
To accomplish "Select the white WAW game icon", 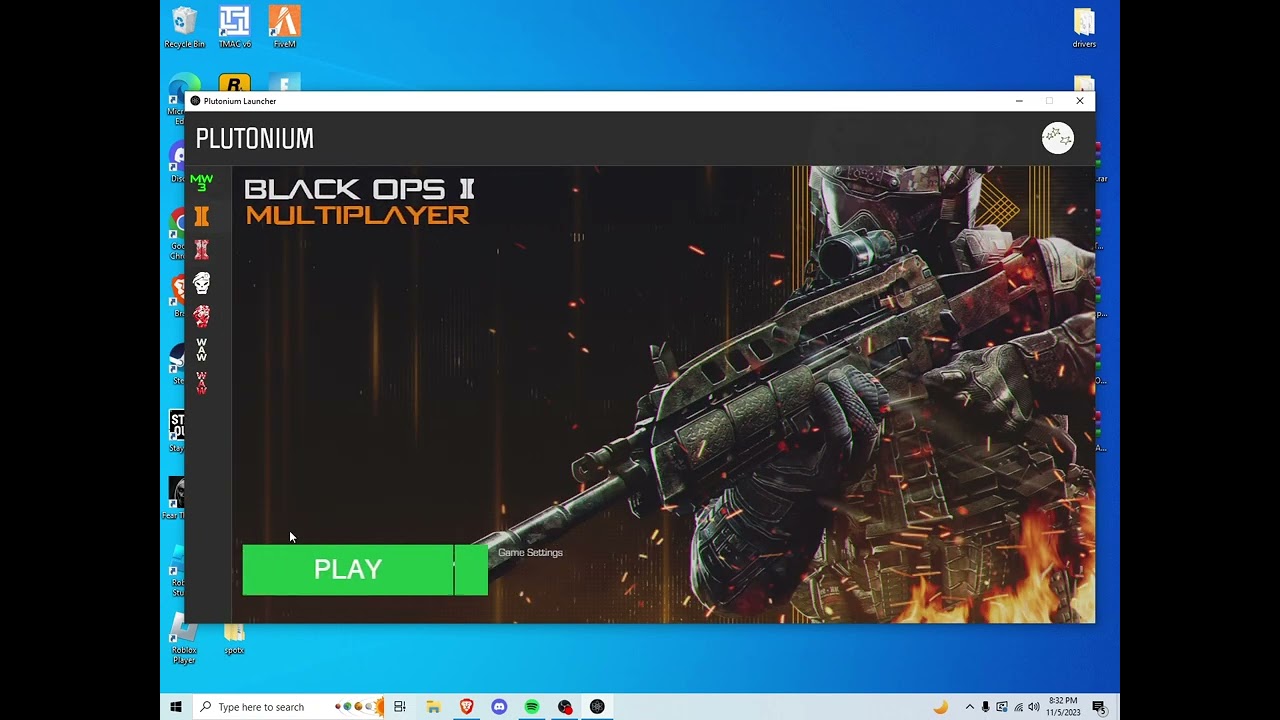I will (201, 350).
